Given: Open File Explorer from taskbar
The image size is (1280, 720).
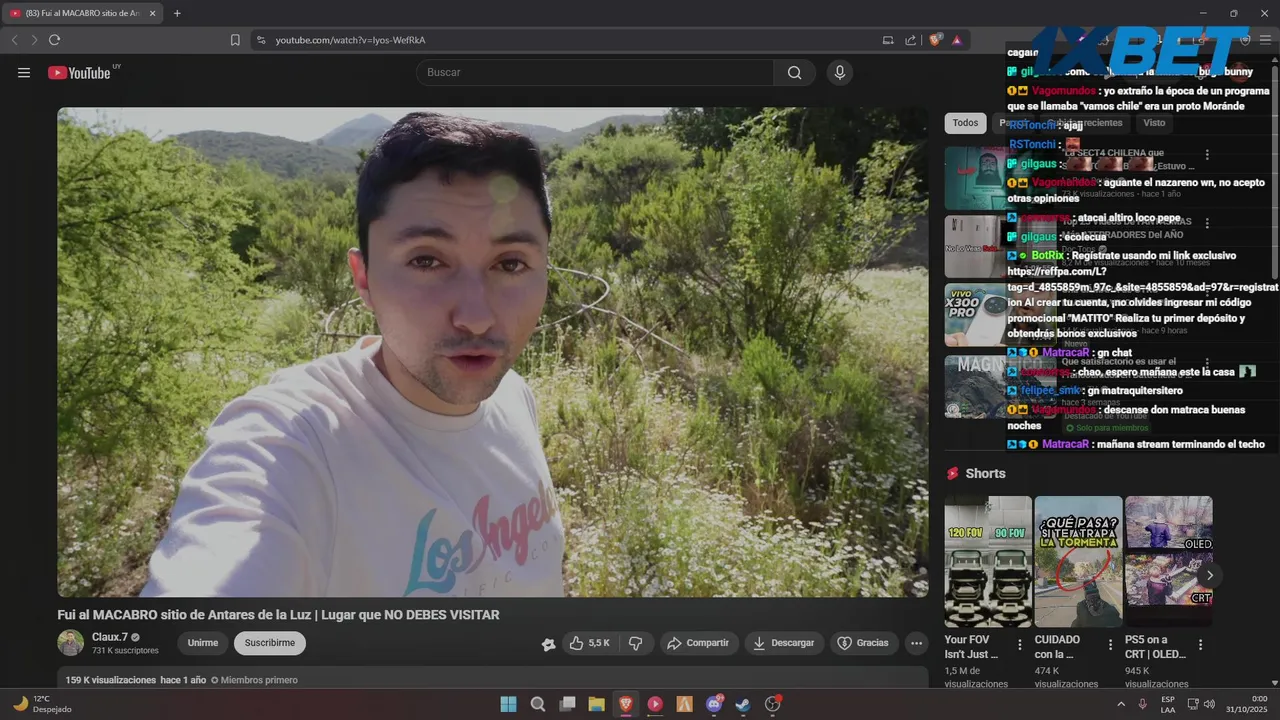Looking at the screenshot, I should click(x=596, y=704).
